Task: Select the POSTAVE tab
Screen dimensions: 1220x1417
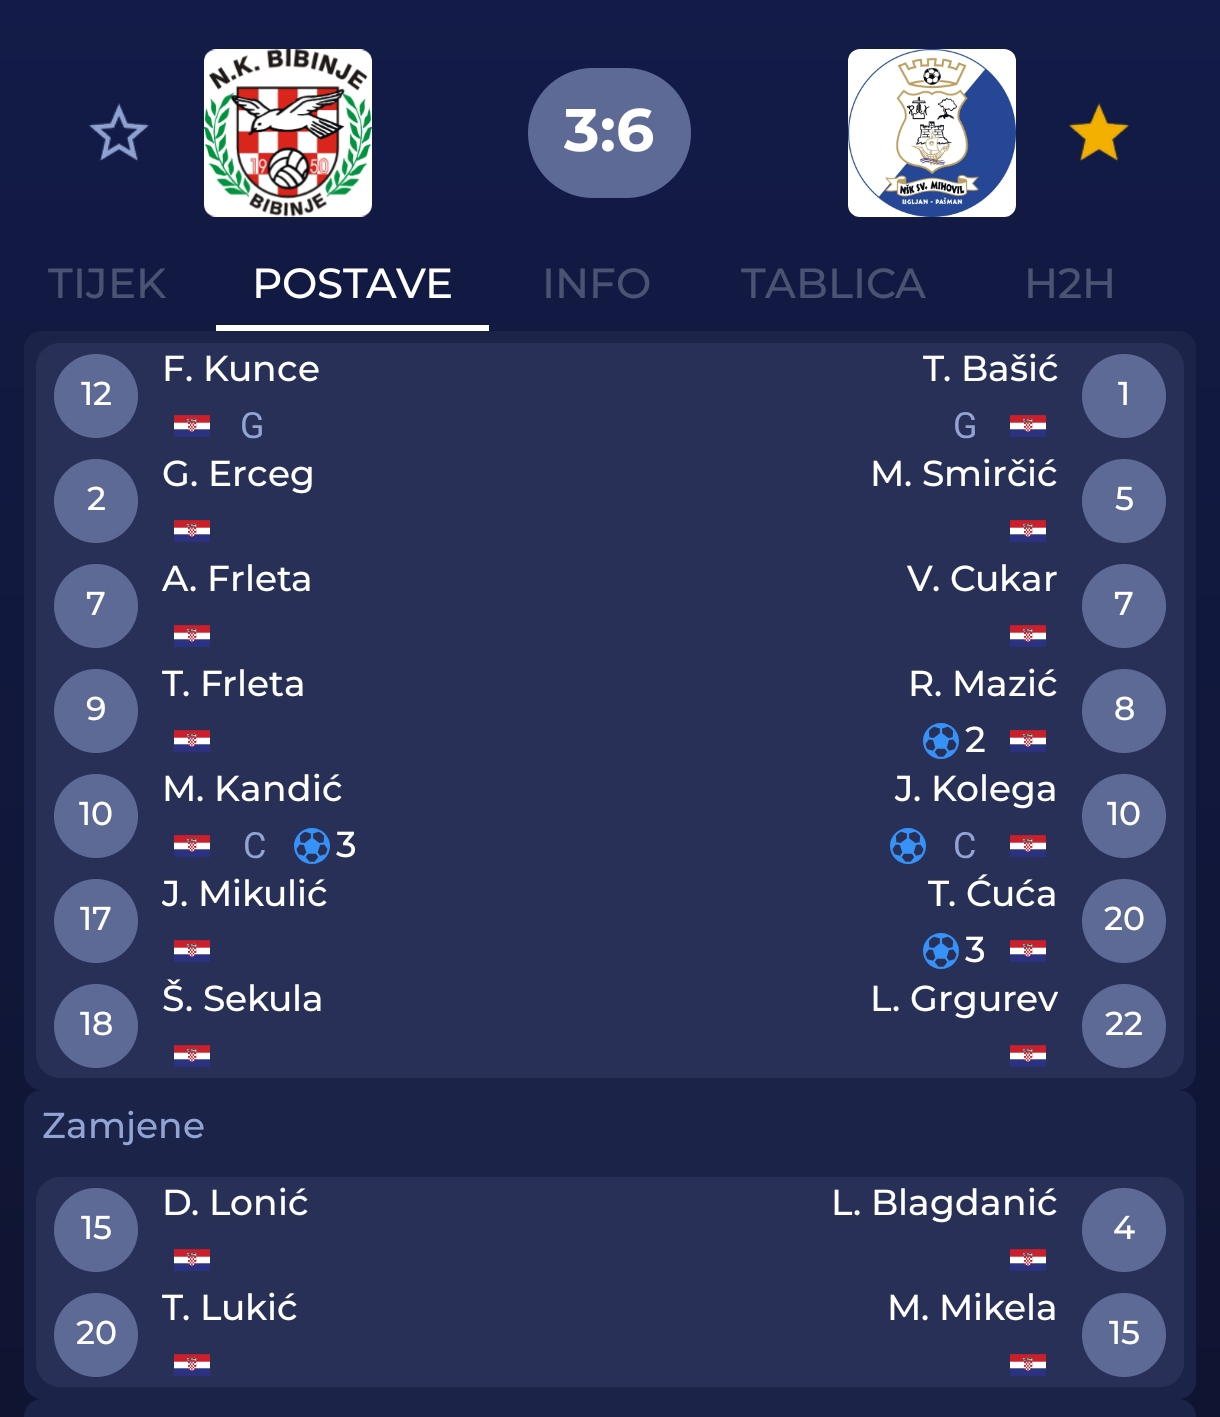Action: (x=352, y=284)
